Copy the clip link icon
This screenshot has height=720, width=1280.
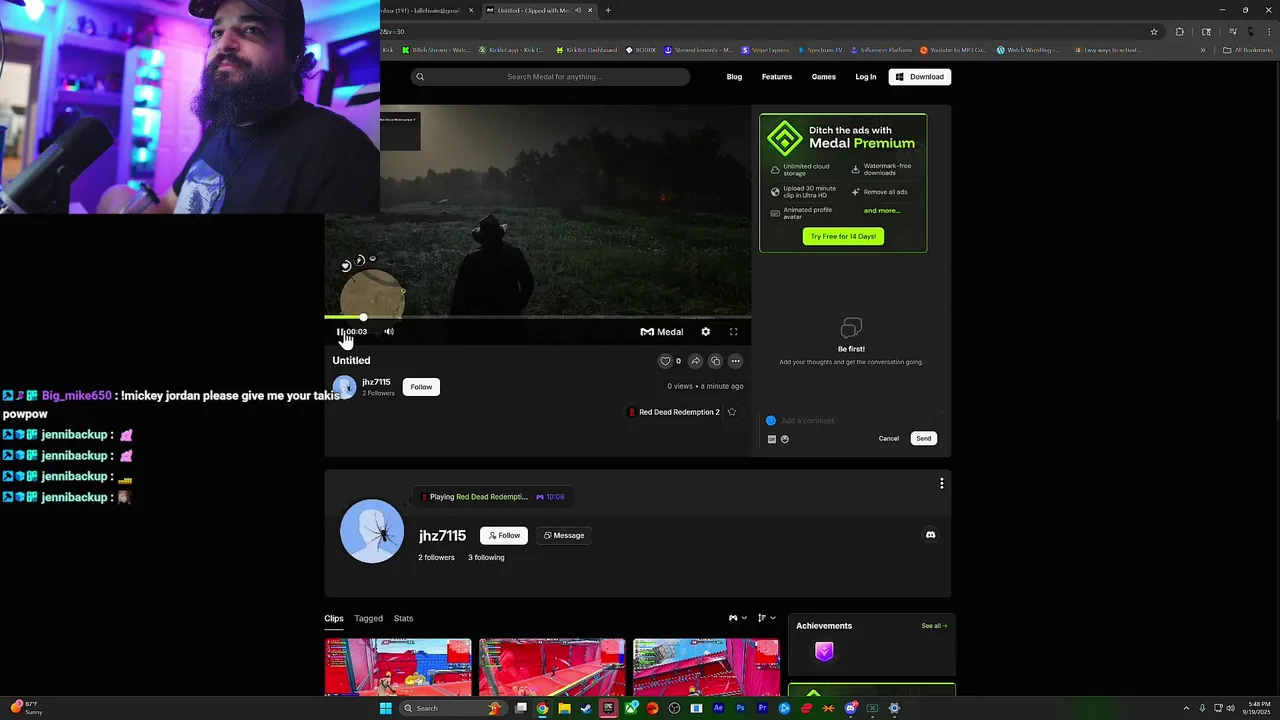(715, 361)
